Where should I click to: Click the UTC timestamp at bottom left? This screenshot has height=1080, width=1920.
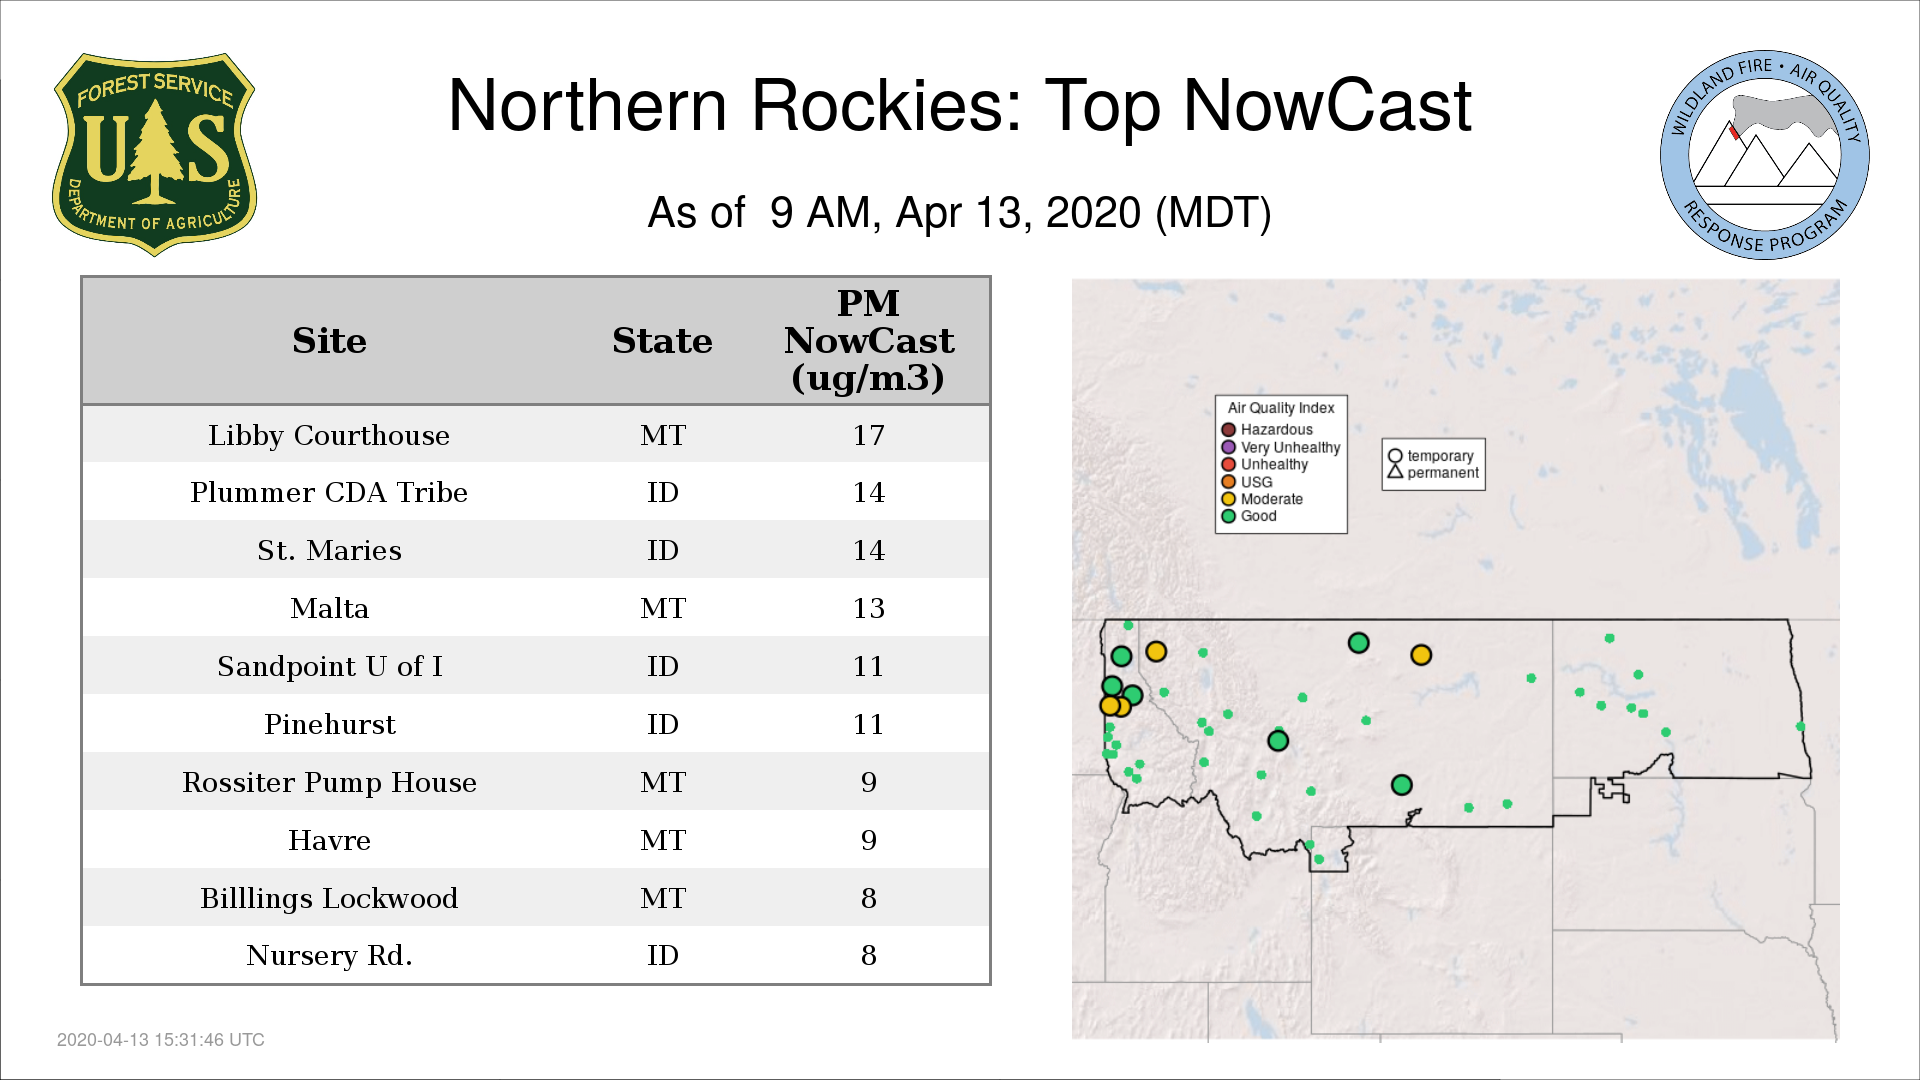pyautogui.click(x=161, y=1040)
